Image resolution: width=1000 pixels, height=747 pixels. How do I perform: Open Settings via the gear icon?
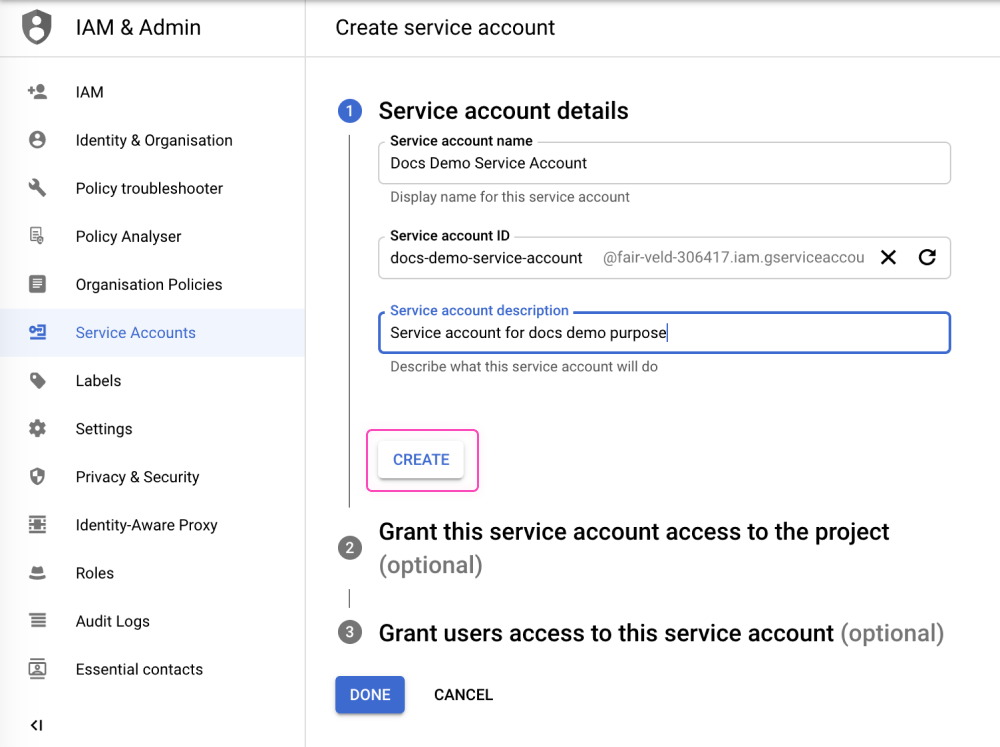coord(36,428)
